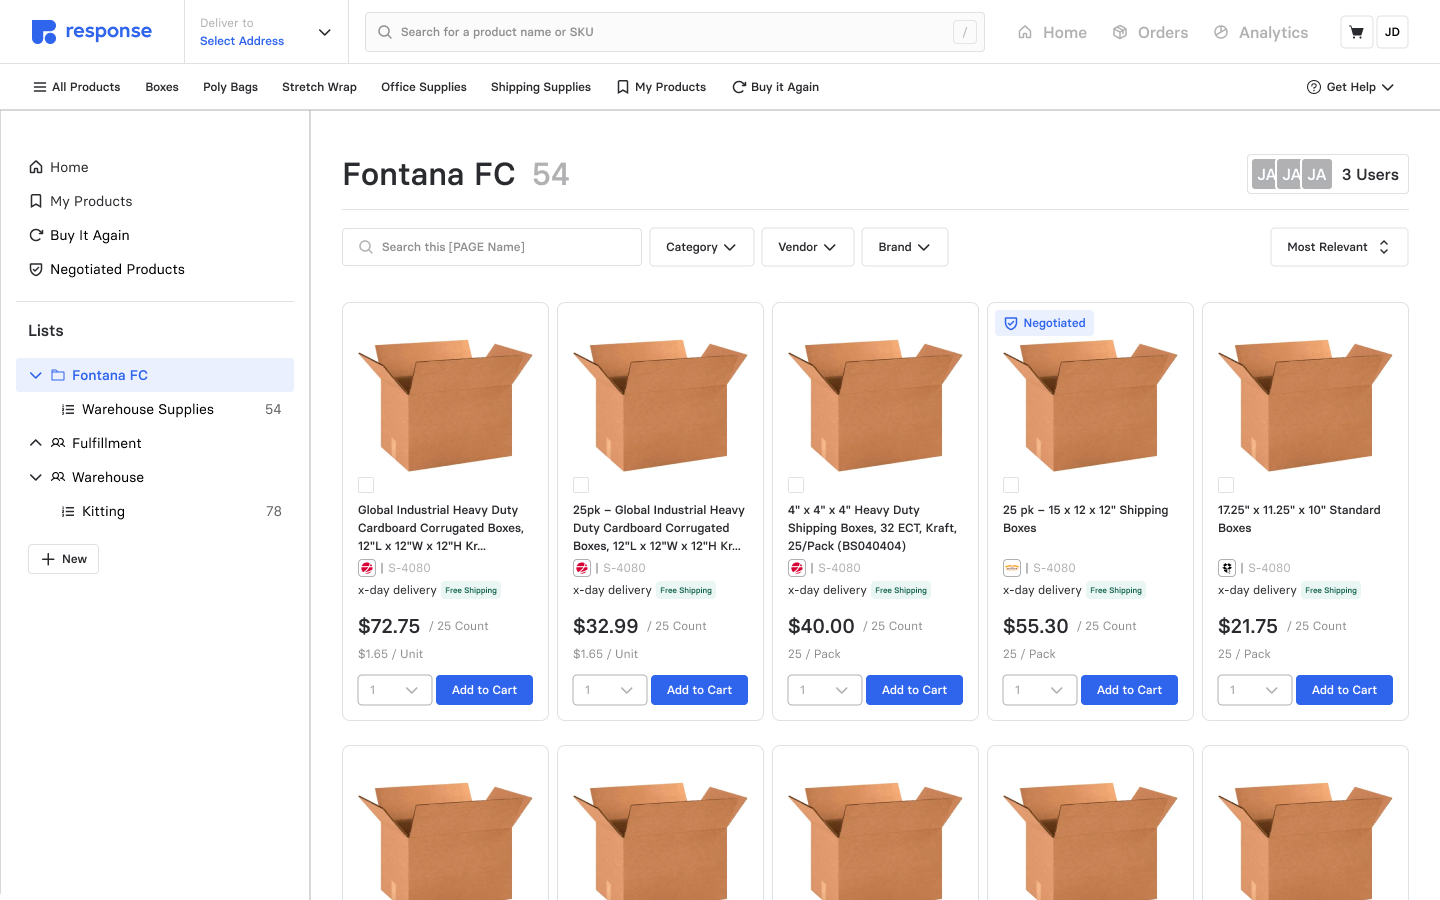Click the Warehouse group people icon
This screenshot has height=900, width=1440.
click(58, 477)
